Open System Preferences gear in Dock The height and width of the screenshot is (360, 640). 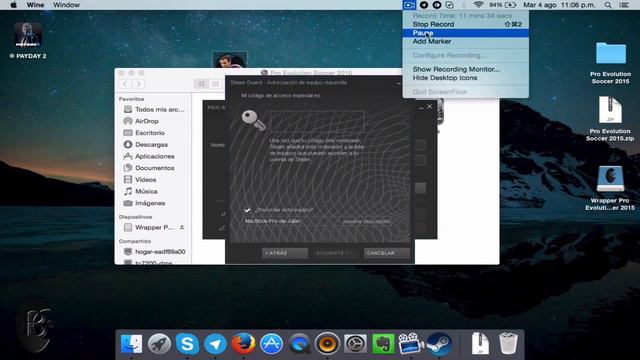click(x=355, y=344)
